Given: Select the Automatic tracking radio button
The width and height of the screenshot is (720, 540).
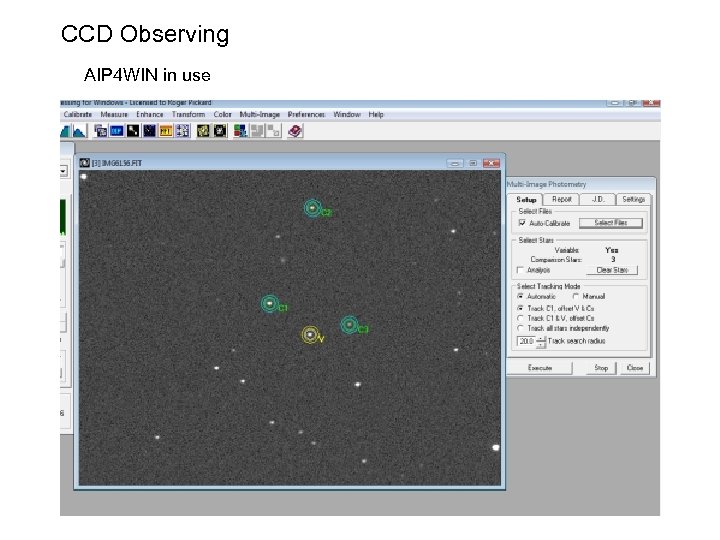Looking at the screenshot, I should [520, 296].
